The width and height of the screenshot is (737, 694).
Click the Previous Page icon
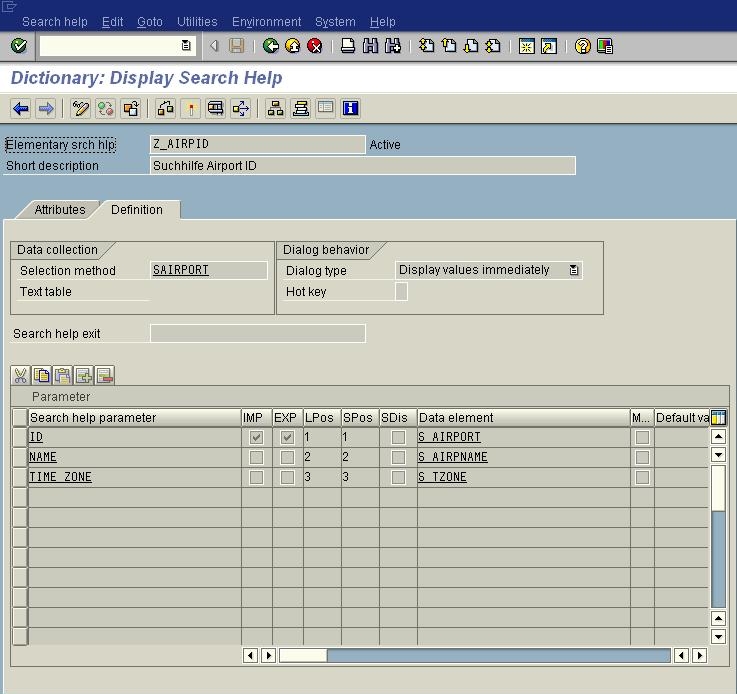click(x=449, y=46)
